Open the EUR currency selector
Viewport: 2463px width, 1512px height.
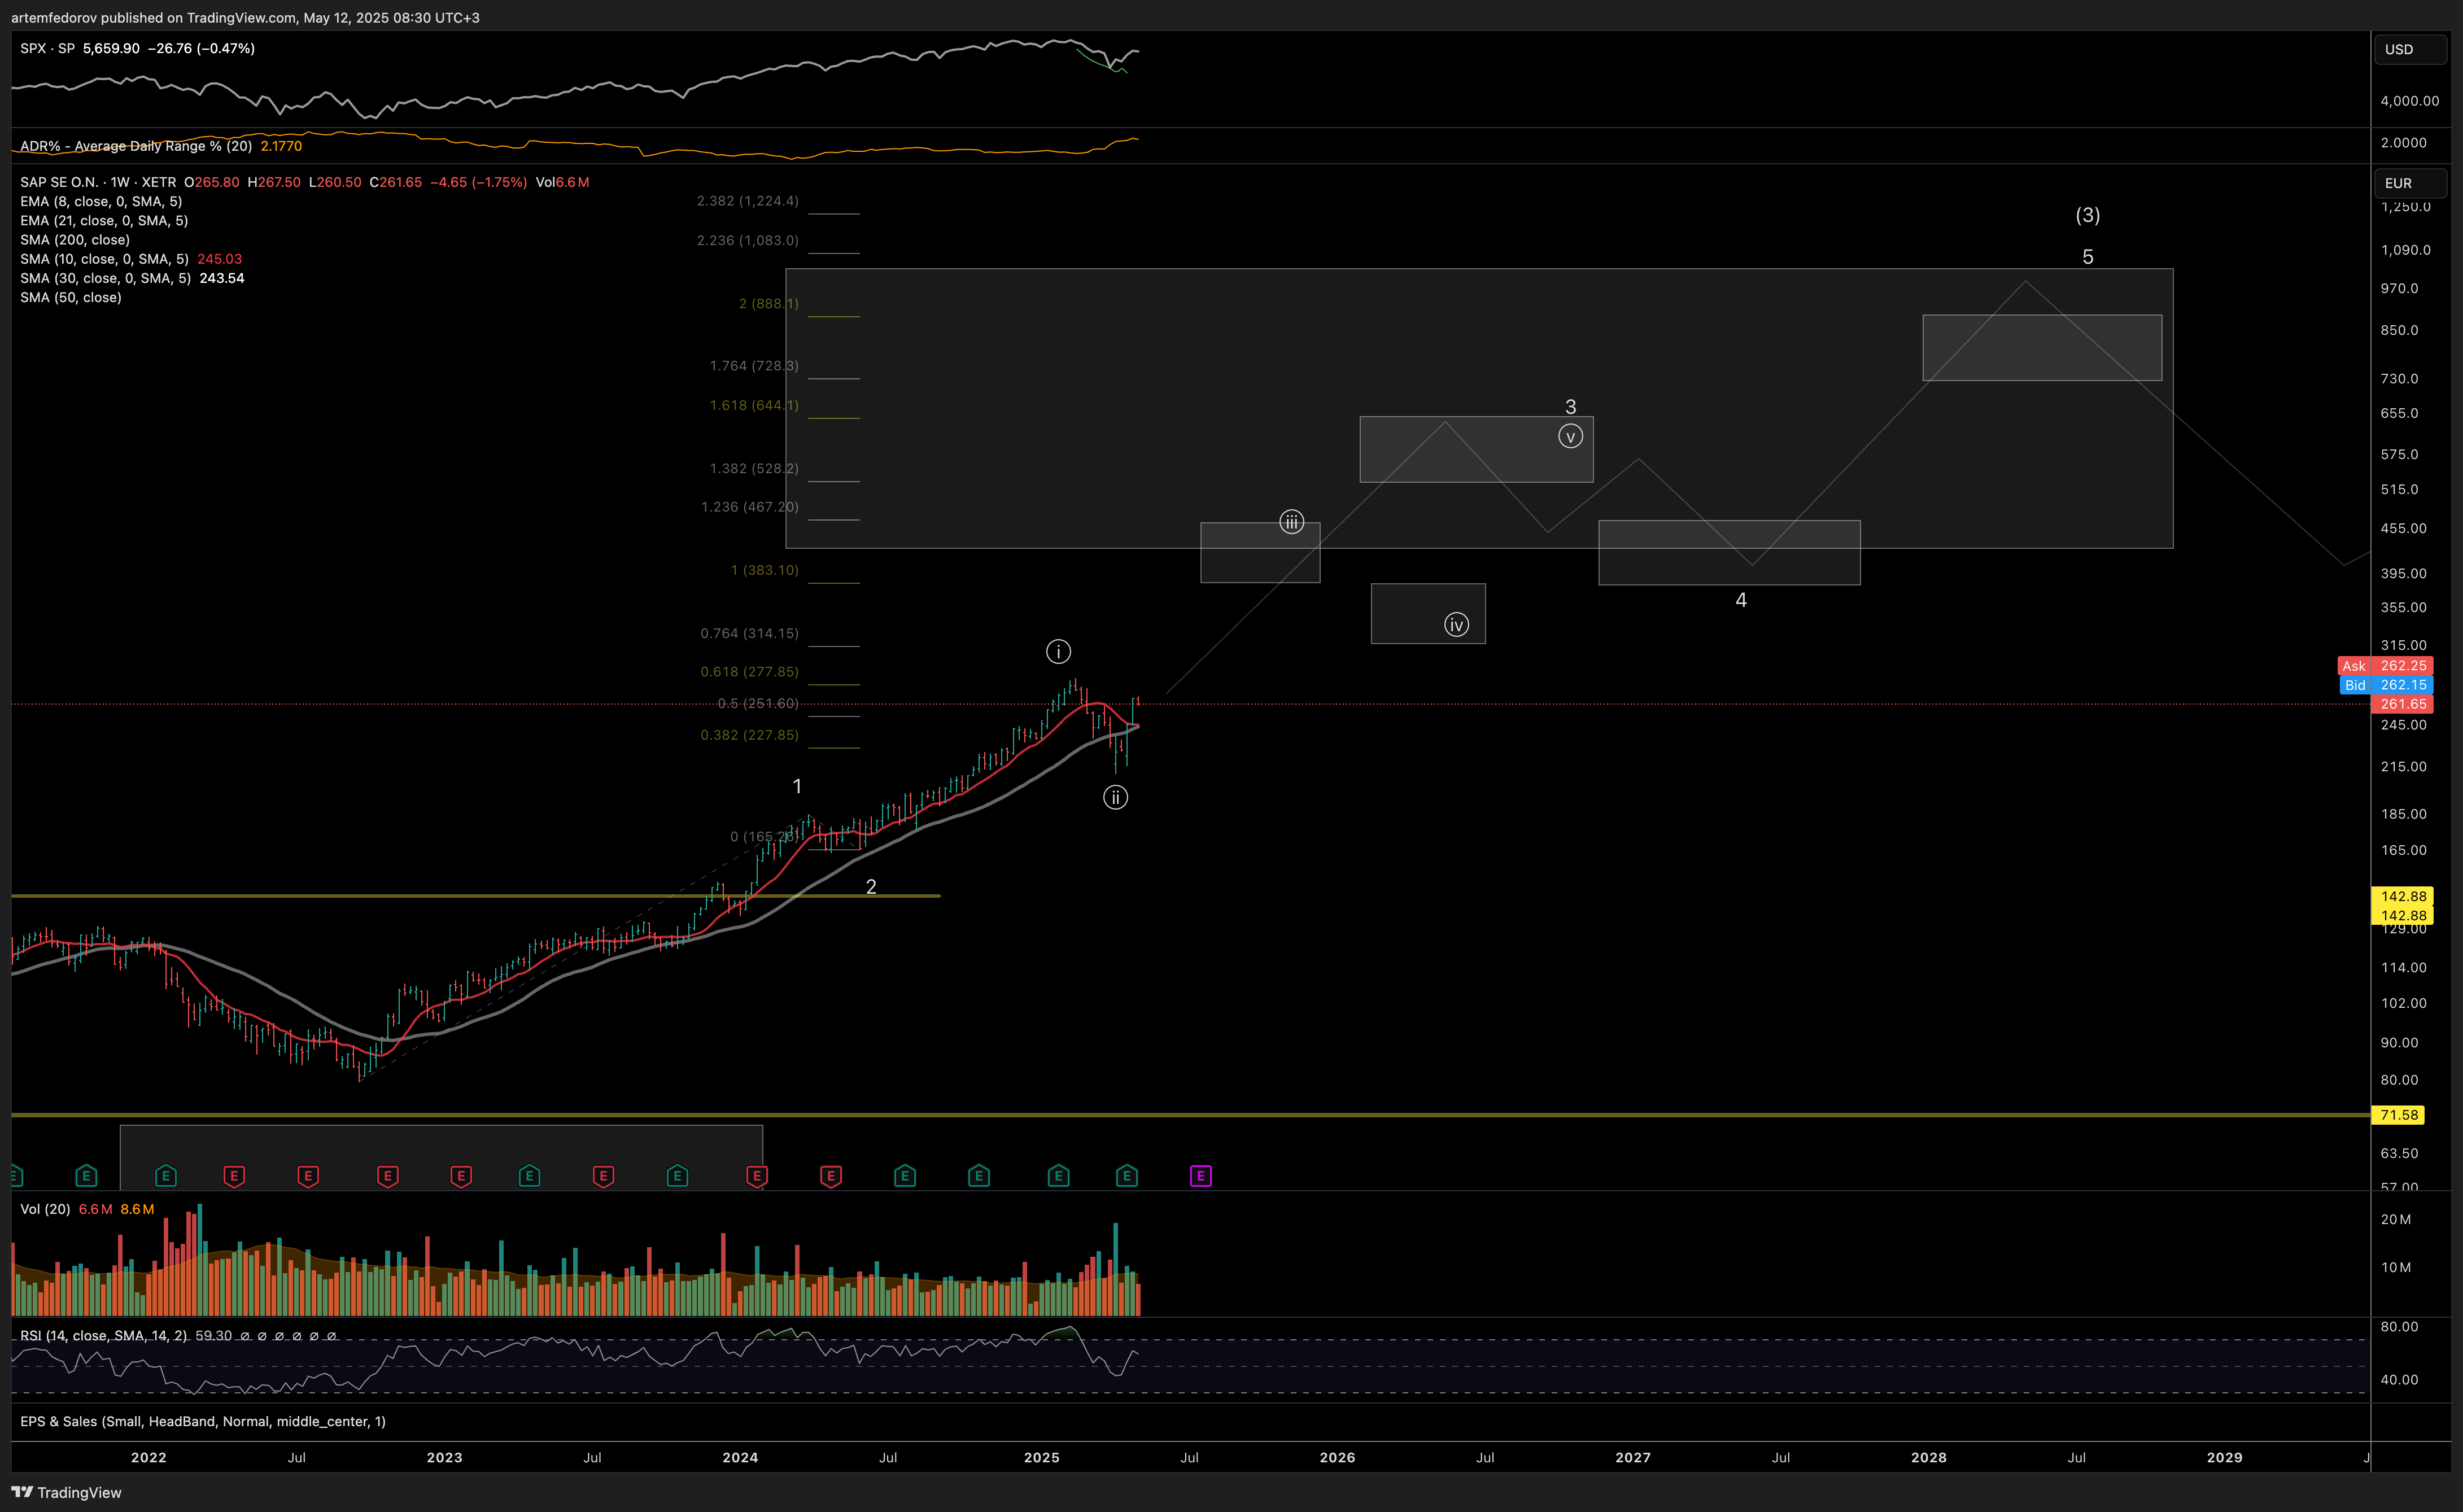[x=2410, y=183]
